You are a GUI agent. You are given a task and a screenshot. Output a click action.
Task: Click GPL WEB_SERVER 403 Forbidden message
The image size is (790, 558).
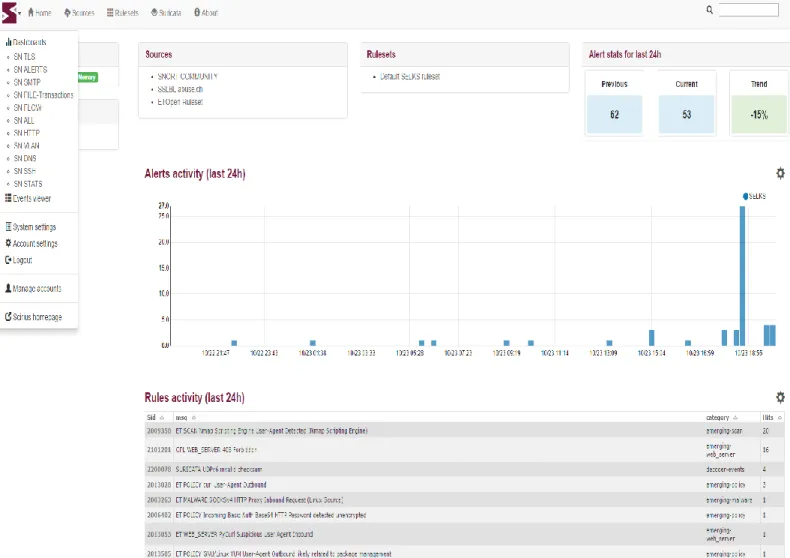[216, 450]
